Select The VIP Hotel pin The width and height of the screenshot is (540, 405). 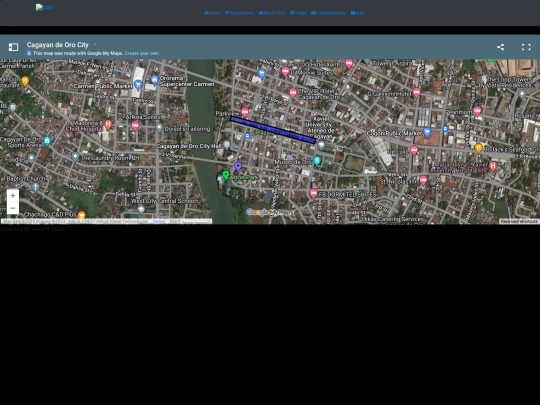pyautogui.click(x=293, y=93)
